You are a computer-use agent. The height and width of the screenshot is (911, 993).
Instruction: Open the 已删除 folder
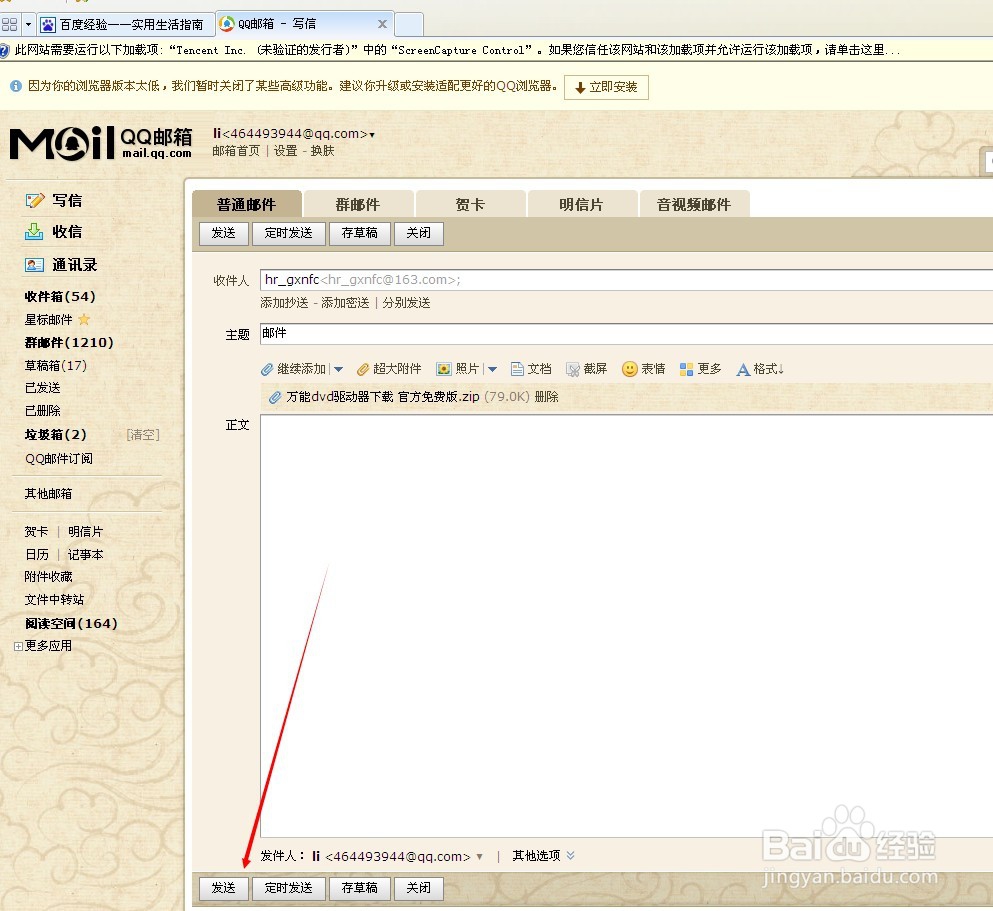[x=42, y=410]
